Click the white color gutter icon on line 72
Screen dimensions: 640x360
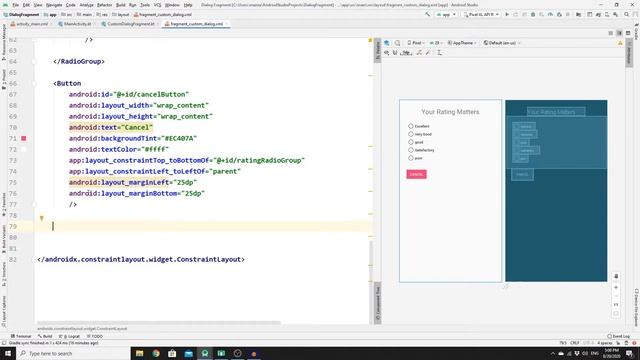point(24,149)
